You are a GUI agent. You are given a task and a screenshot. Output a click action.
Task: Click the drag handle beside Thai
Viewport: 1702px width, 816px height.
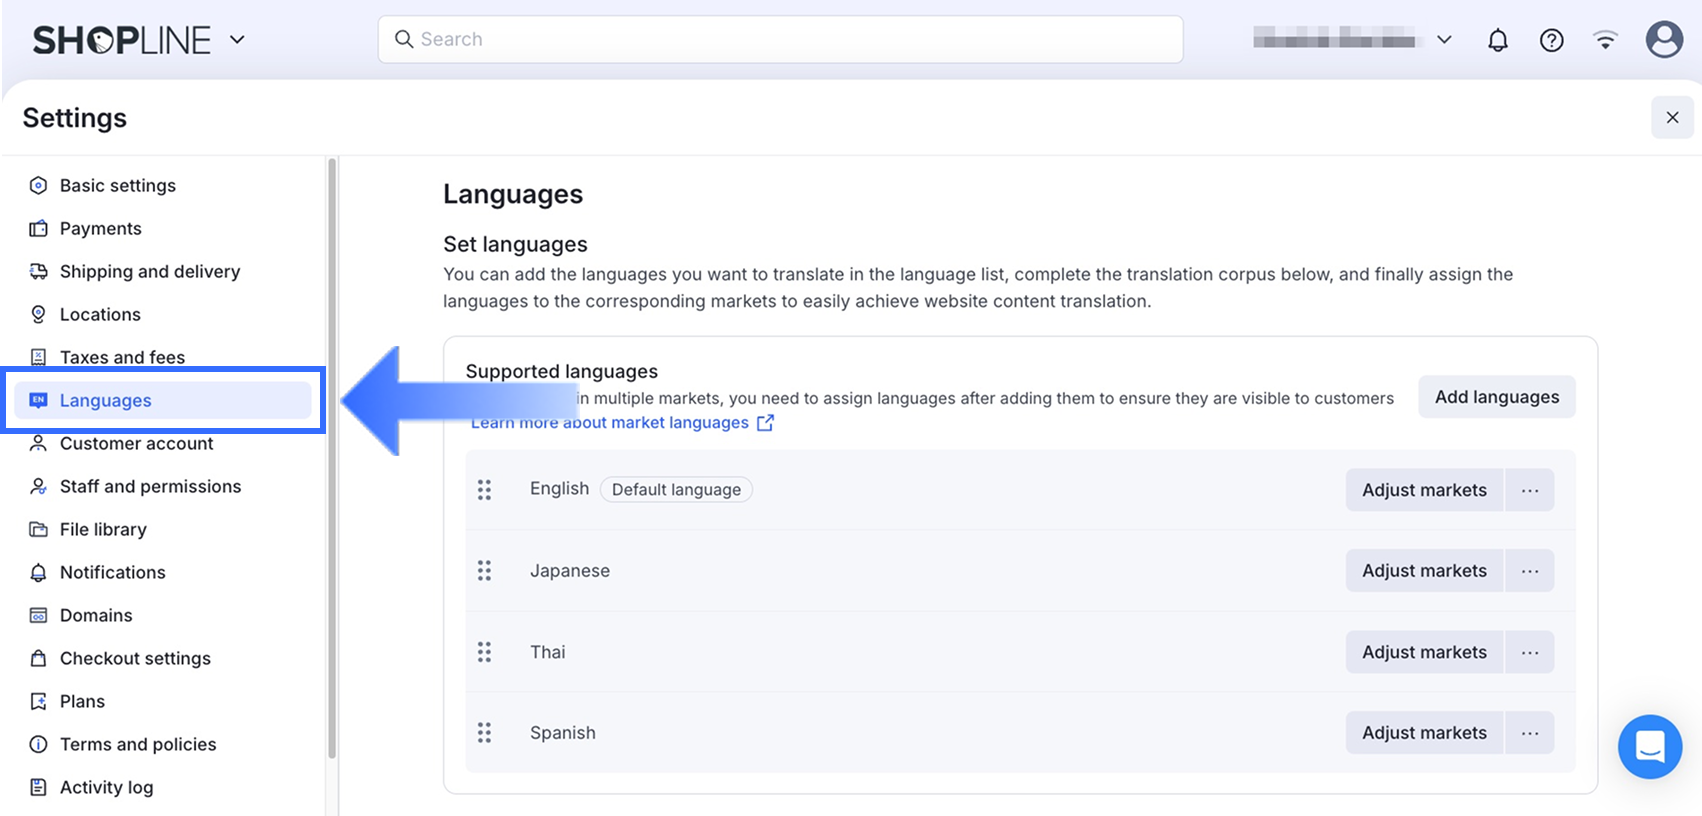pos(485,652)
